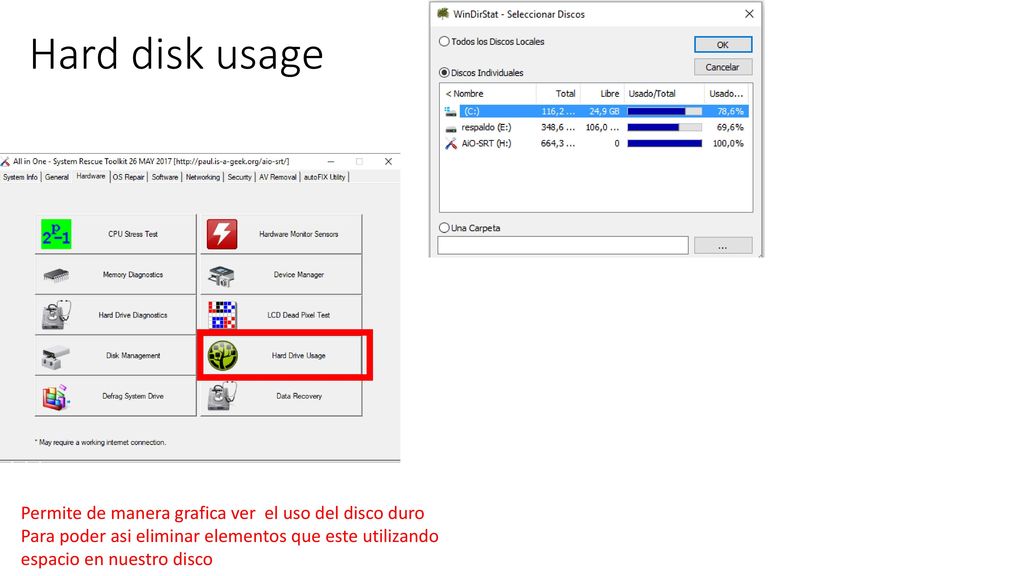The image size is (1024, 576).
Task: Click the Hard Drive Usage button label
Action: point(298,356)
